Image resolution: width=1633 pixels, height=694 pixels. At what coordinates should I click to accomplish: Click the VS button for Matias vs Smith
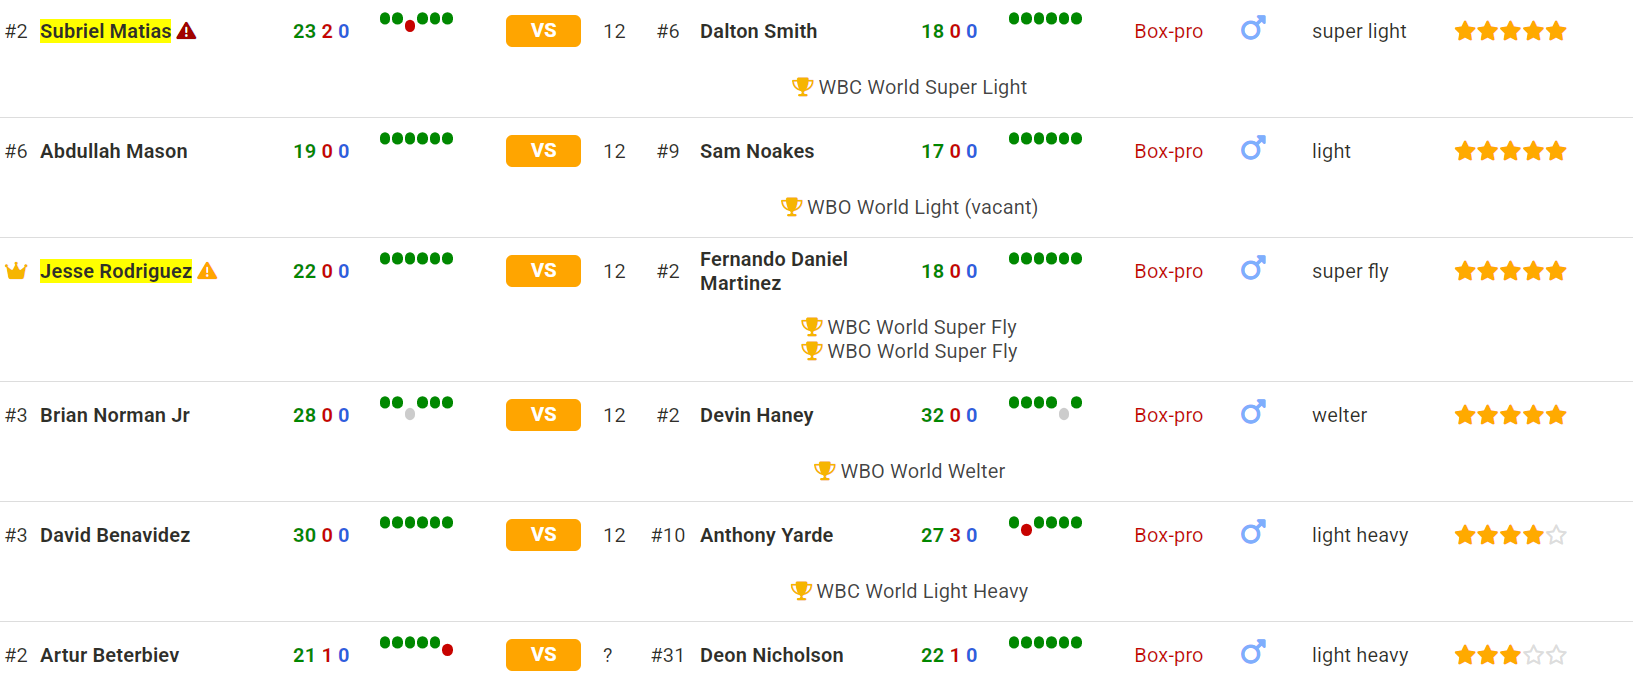[x=543, y=31]
